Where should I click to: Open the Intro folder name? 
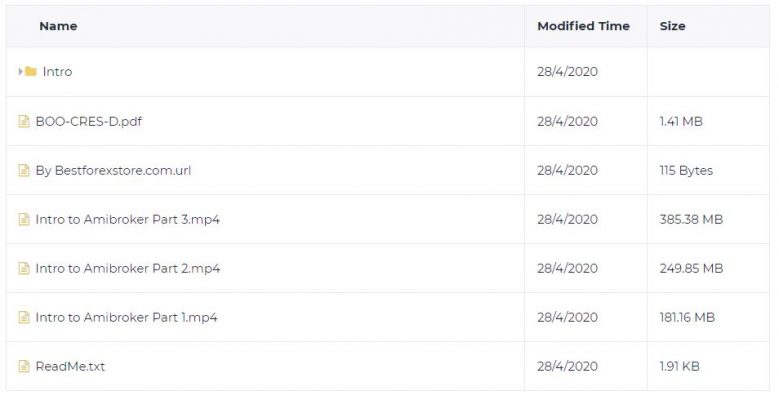pos(57,72)
